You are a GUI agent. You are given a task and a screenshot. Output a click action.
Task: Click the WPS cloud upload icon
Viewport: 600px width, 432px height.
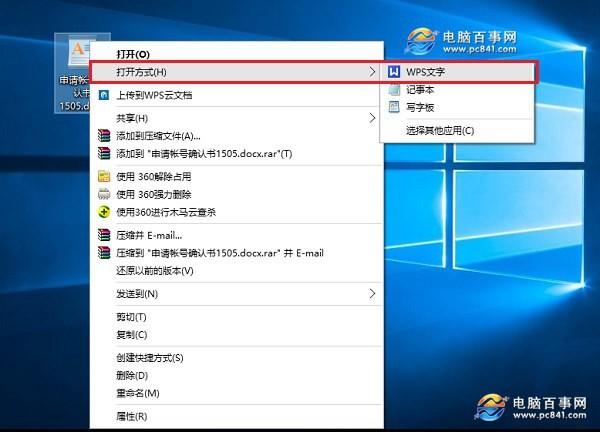coord(104,95)
